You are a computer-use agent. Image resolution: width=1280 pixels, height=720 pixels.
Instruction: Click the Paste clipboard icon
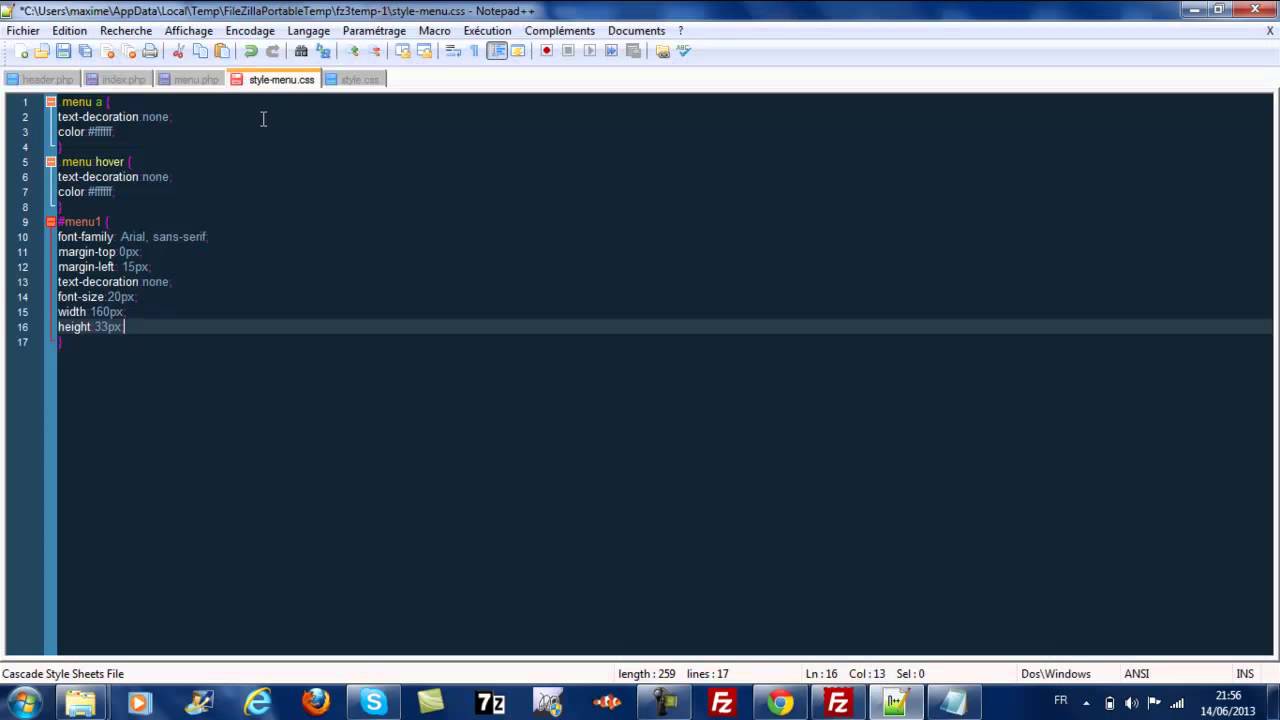222,51
